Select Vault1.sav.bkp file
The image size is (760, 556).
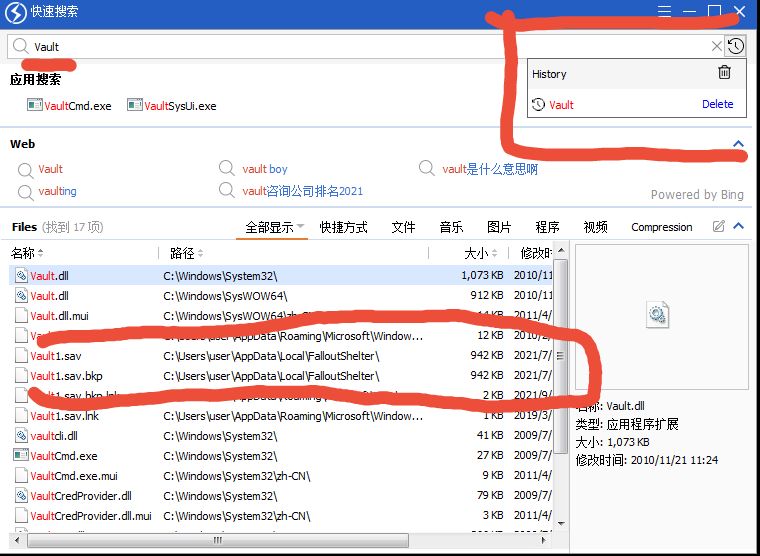point(281,376)
